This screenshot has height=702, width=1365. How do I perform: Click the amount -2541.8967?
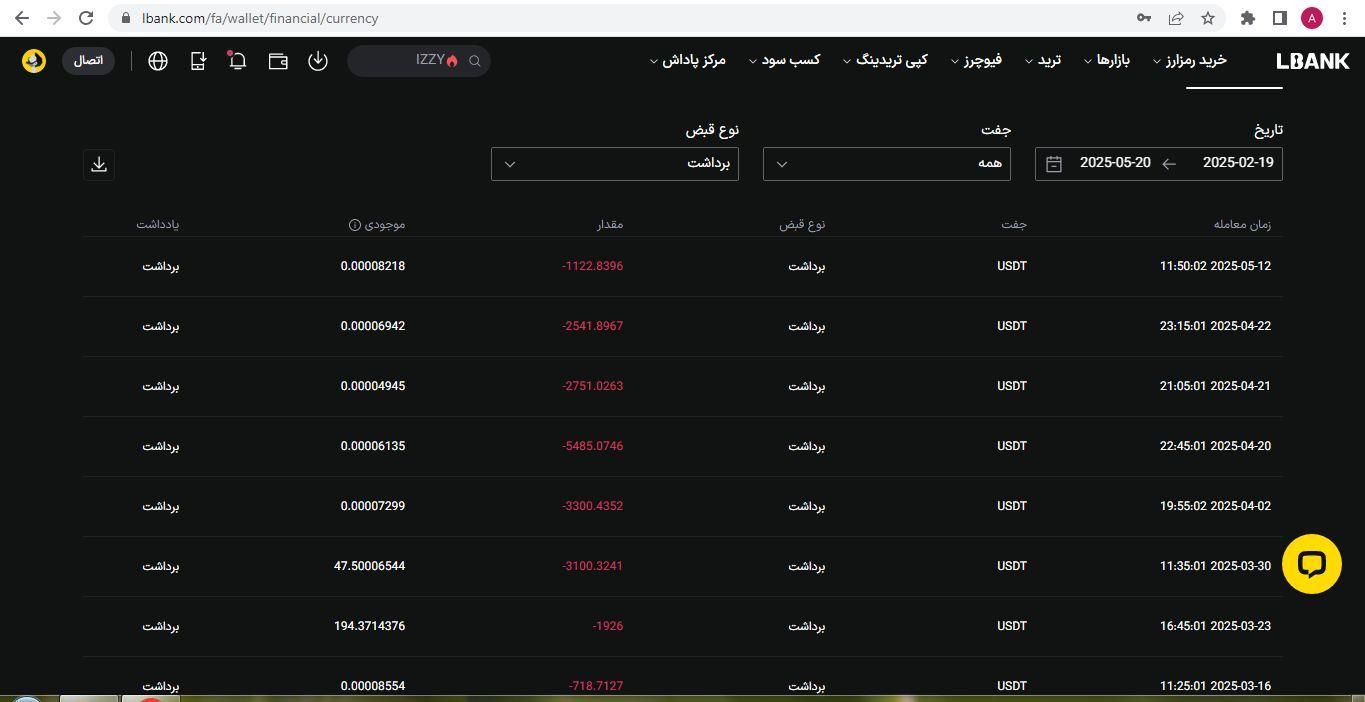tap(593, 326)
